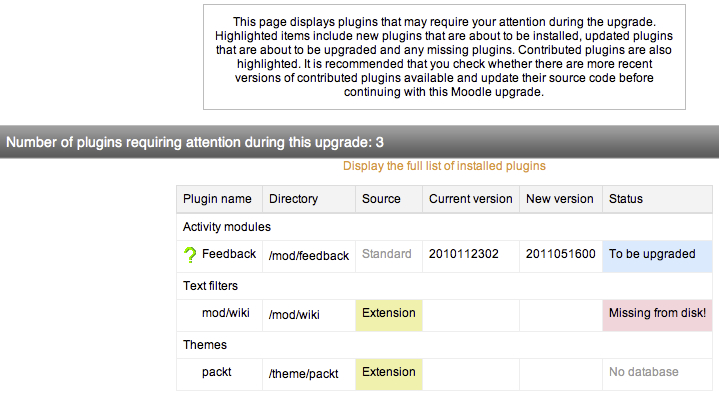Click the 'No database' status cell
The height and width of the screenshot is (395, 719).
657,374
